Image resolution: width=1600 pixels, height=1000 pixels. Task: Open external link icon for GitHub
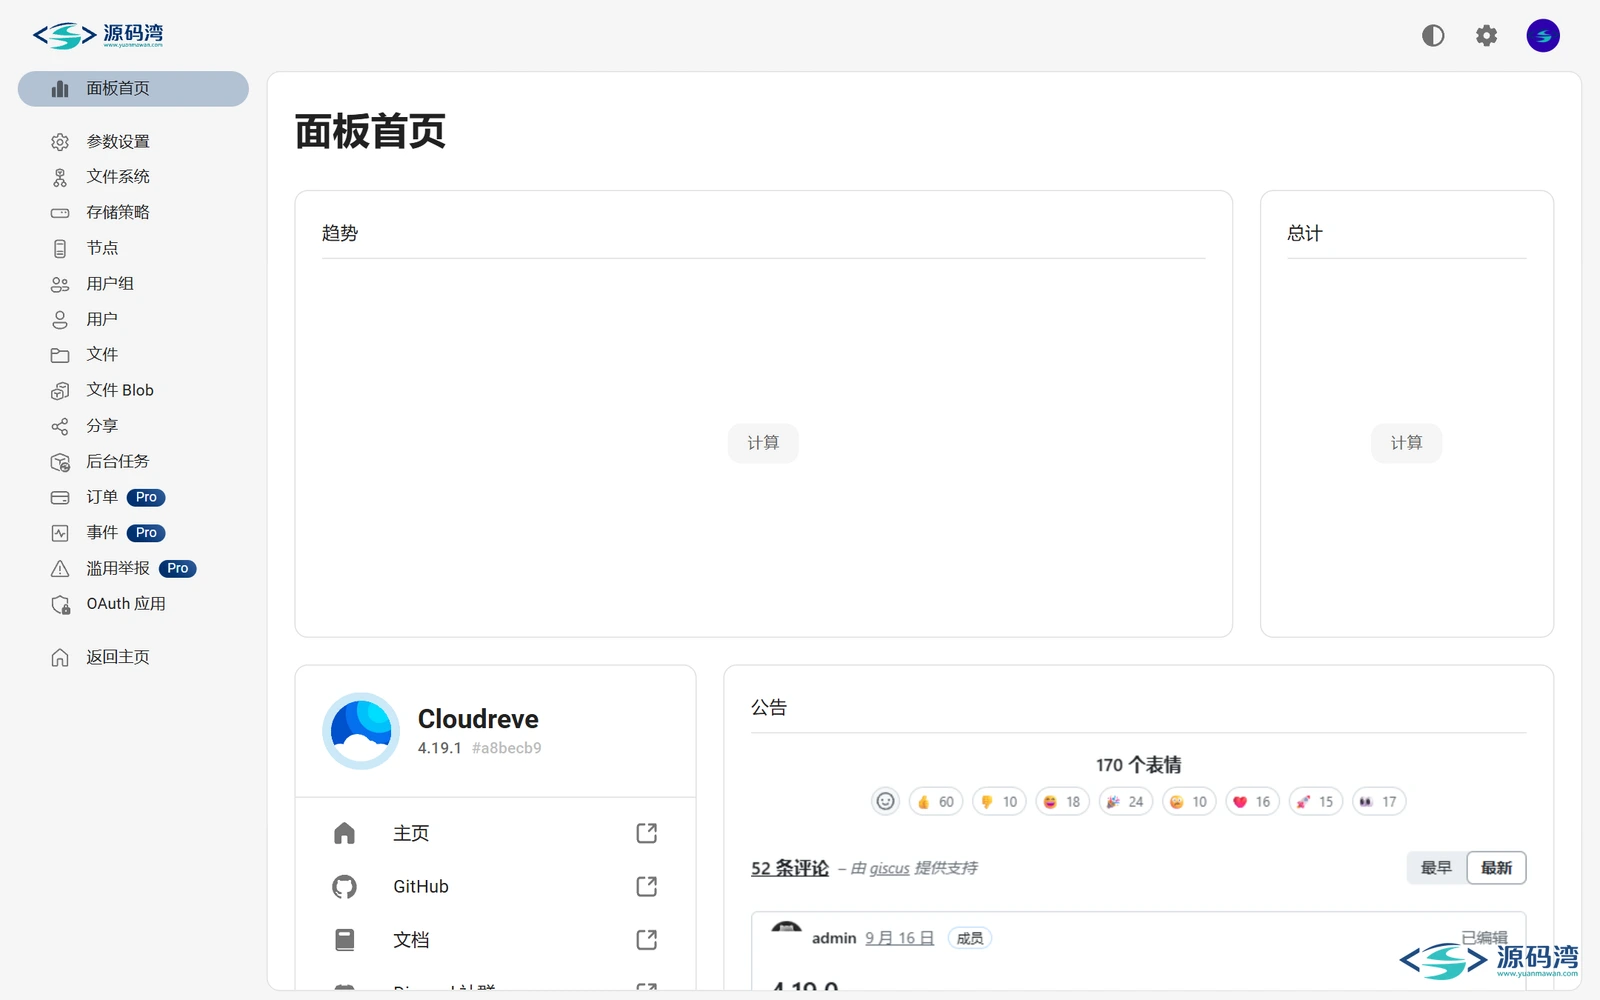click(647, 887)
